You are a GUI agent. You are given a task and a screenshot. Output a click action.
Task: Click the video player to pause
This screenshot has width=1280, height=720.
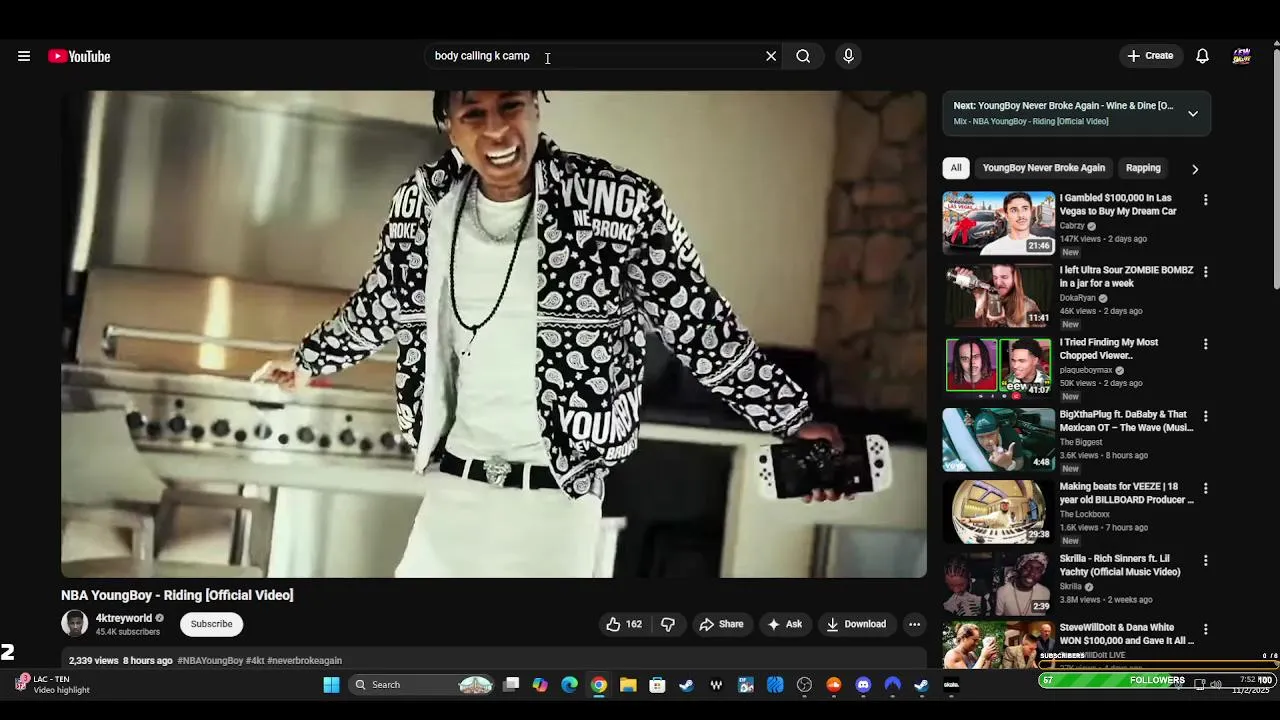click(494, 334)
